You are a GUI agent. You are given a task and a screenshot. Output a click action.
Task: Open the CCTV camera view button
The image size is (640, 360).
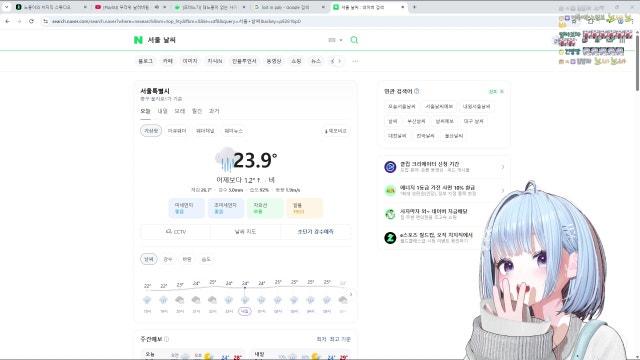[176, 232]
